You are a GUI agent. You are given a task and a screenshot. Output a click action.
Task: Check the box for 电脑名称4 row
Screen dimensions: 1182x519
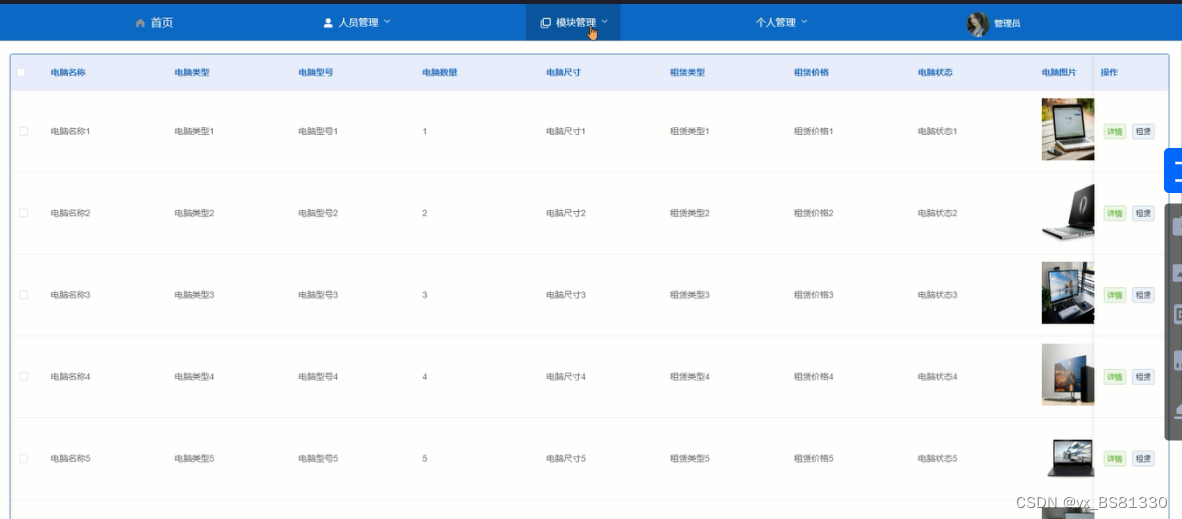pos(23,376)
